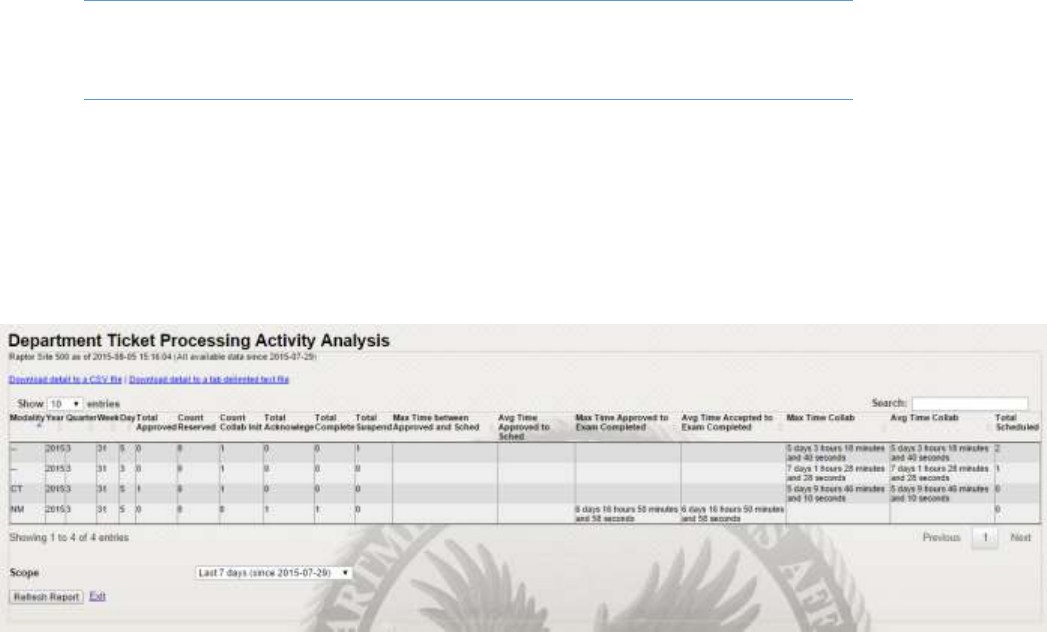The image size is (1047, 632).
Task: Click the Department Ticket Processing Activity Analysis heading
Action: click(x=199, y=341)
